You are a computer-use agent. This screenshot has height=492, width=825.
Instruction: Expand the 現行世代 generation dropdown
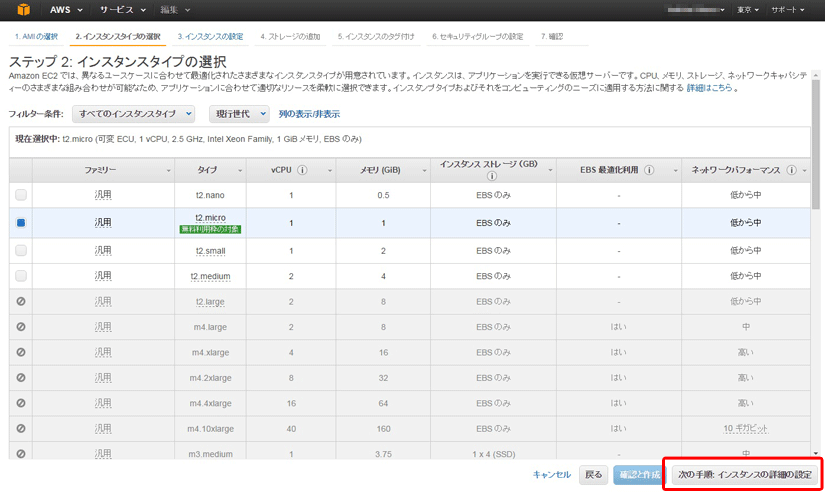(x=238, y=114)
